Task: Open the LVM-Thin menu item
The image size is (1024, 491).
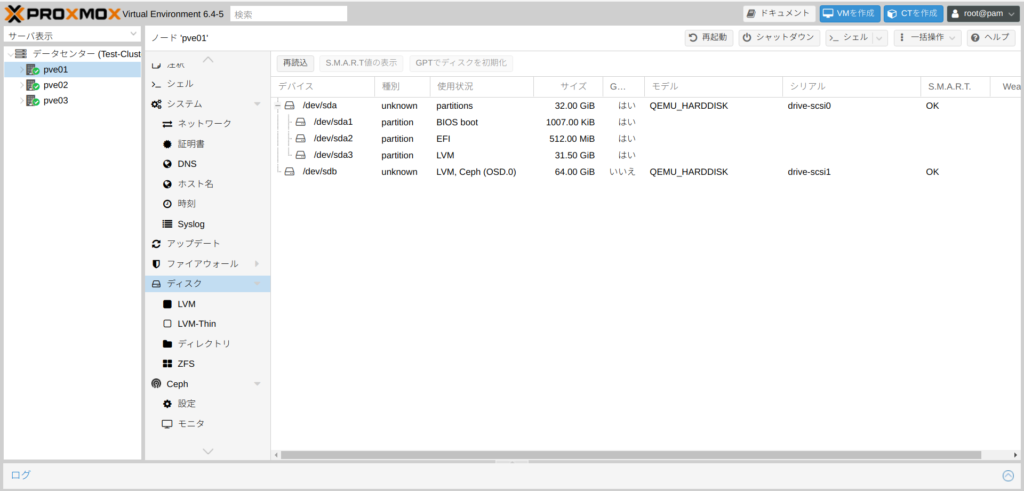Action: (x=208, y=323)
